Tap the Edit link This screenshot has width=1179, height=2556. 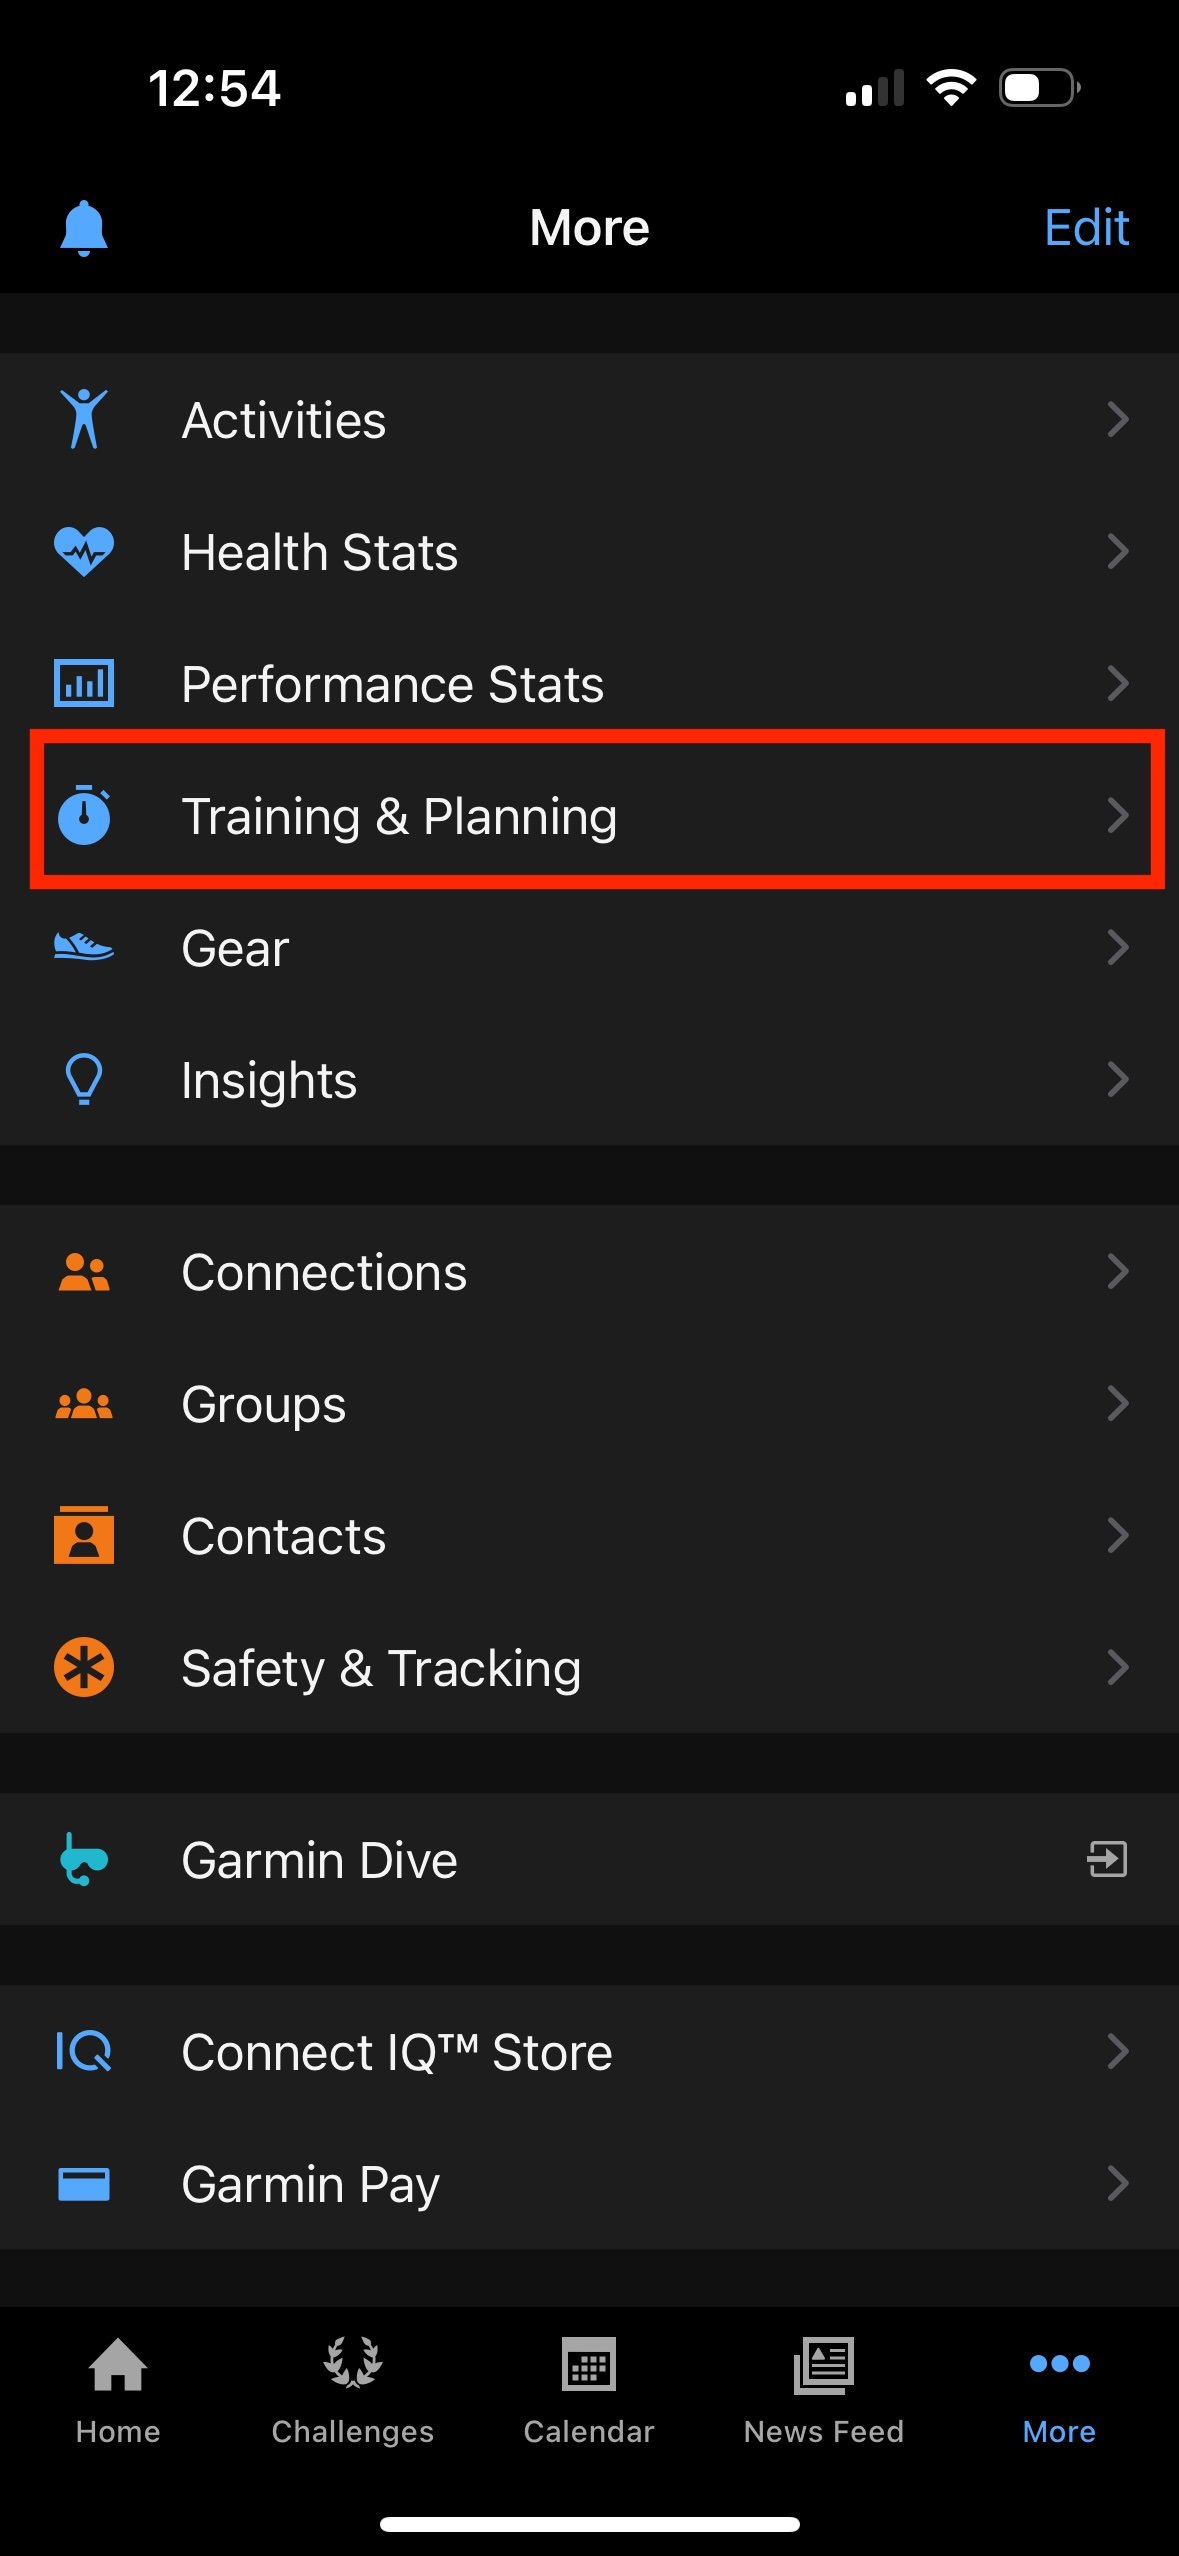coord(1087,228)
